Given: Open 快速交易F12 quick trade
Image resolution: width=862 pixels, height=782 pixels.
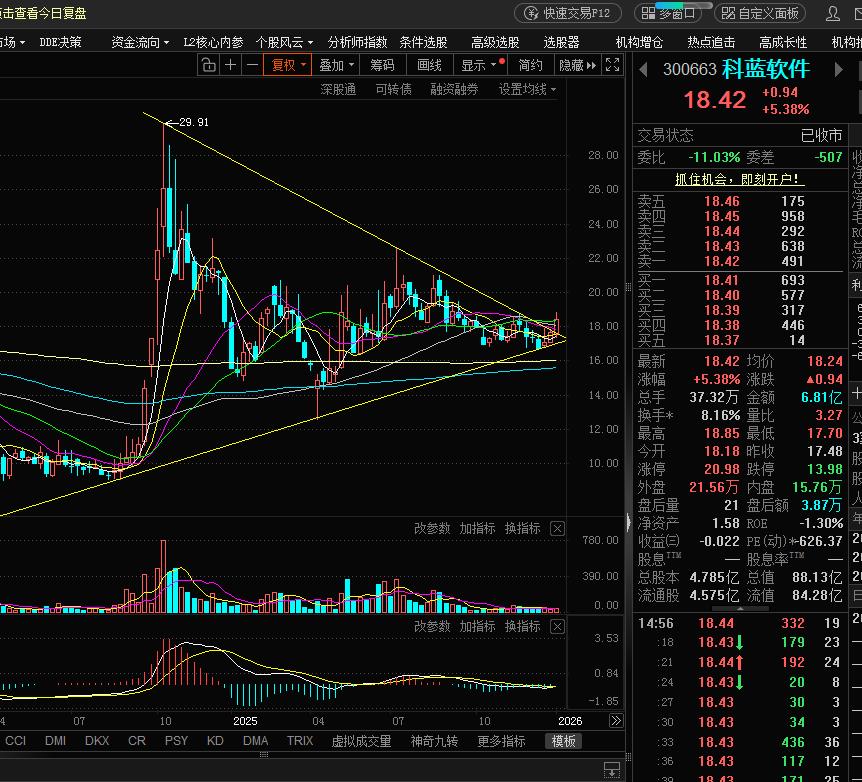Looking at the screenshot, I should (x=568, y=13).
